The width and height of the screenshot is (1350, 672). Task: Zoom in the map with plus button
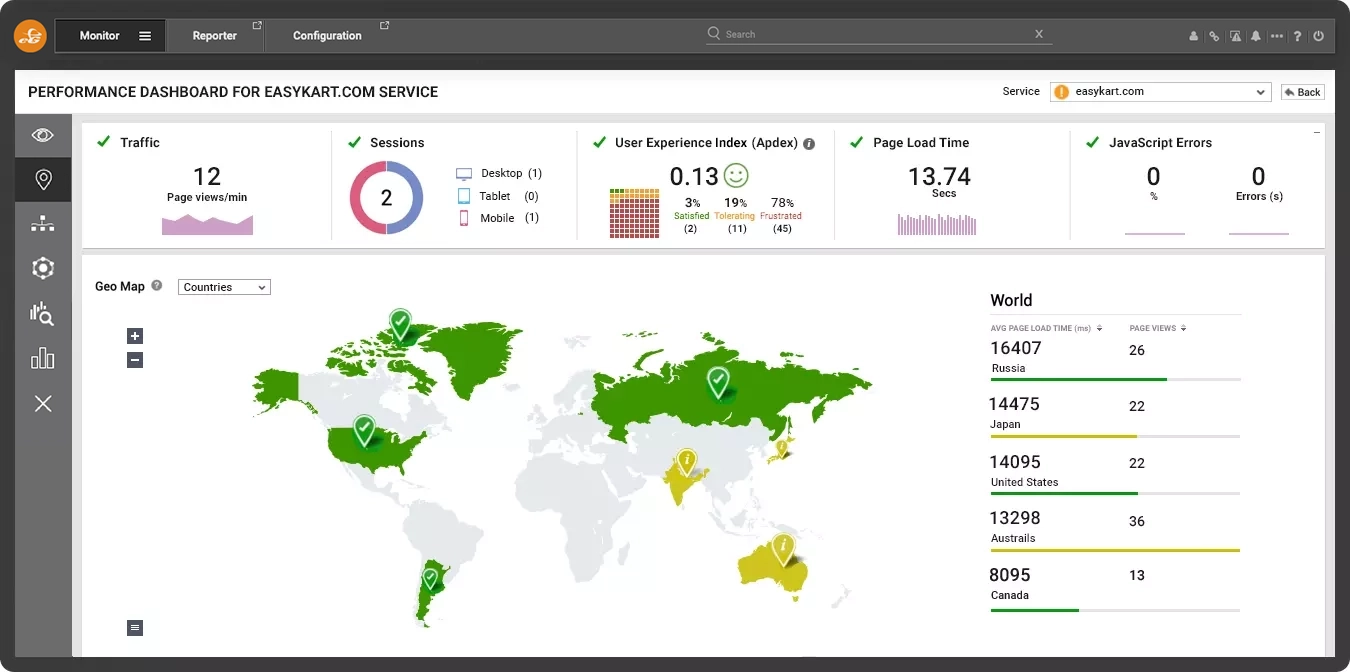pos(135,336)
